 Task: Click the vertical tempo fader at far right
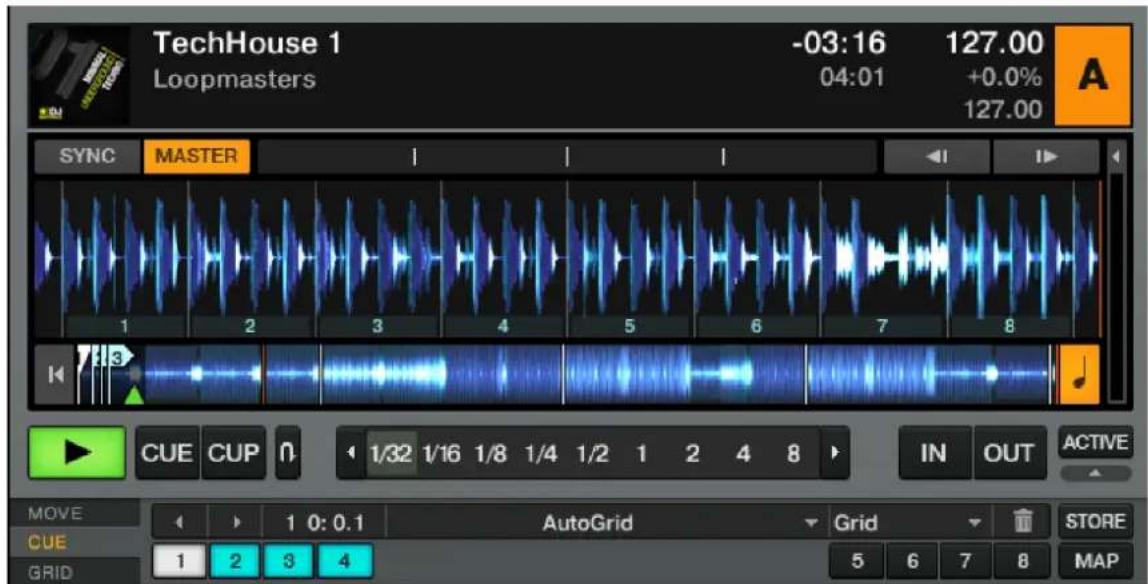[1117, 288]
